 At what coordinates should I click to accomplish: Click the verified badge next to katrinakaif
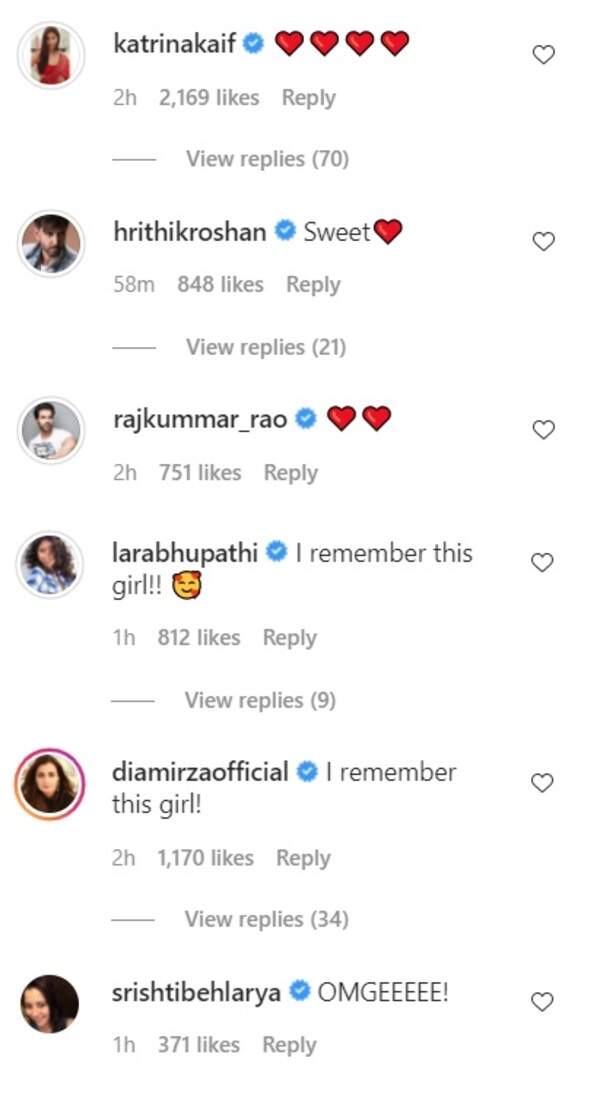tap(253, 43)
